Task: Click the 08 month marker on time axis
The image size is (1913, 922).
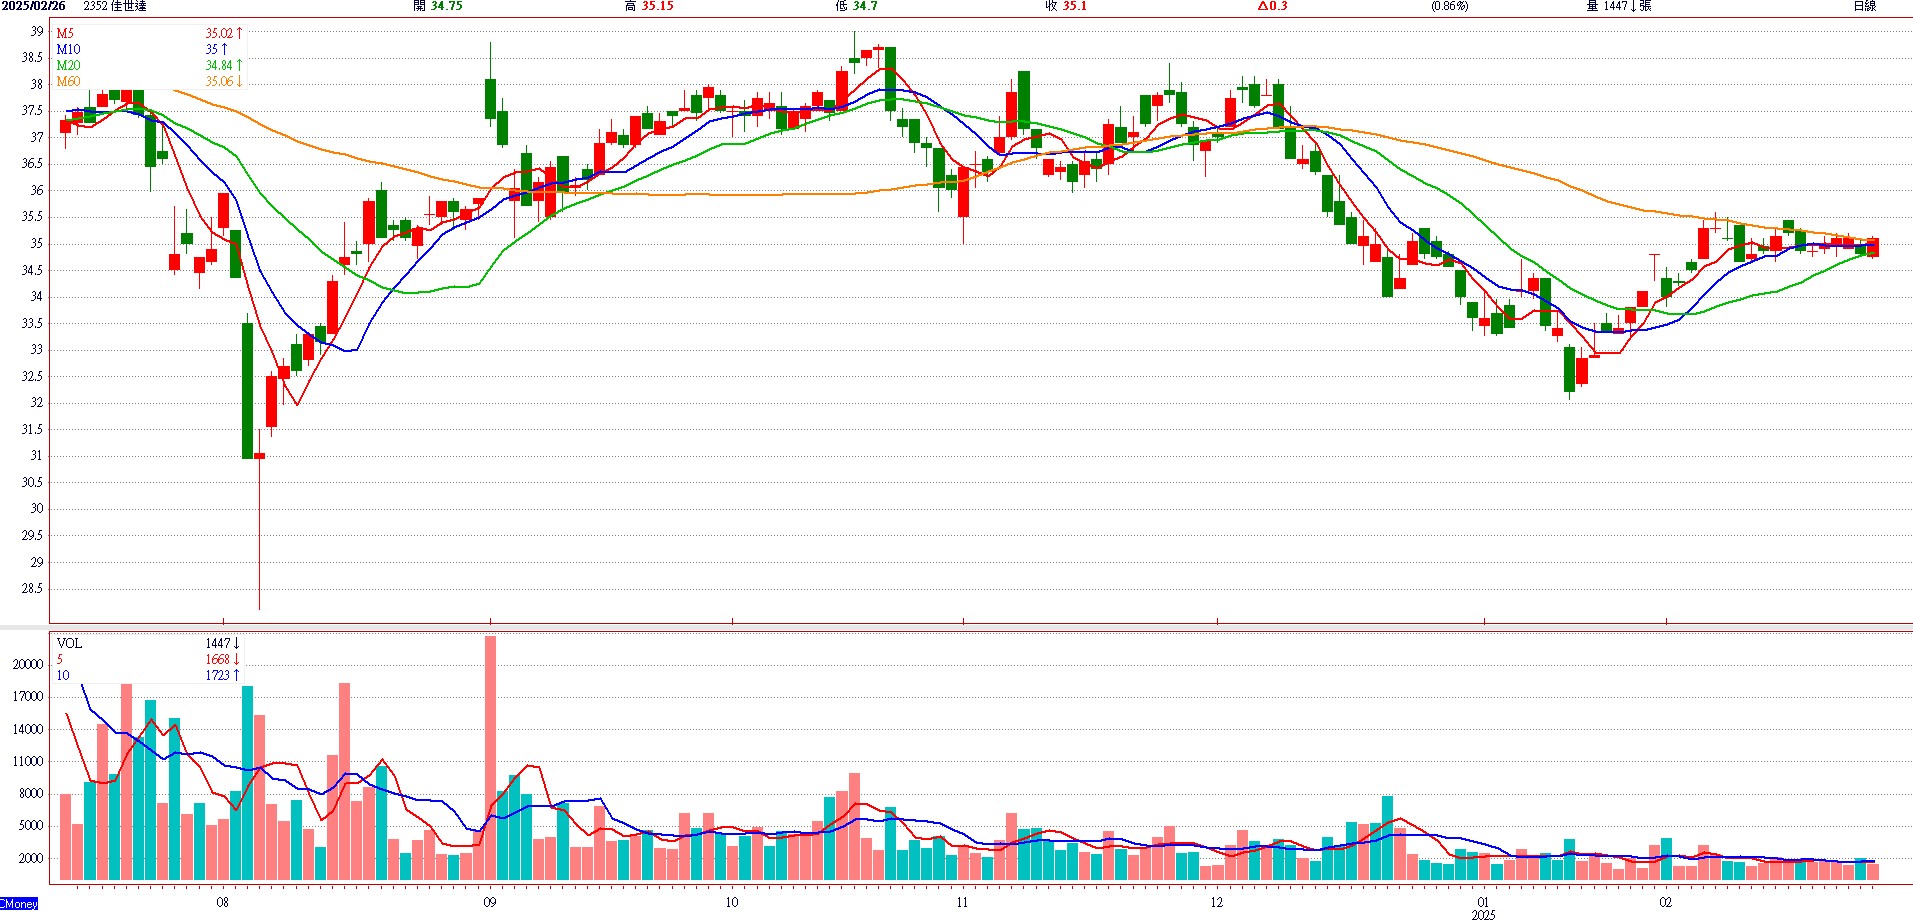Action: 222,902
